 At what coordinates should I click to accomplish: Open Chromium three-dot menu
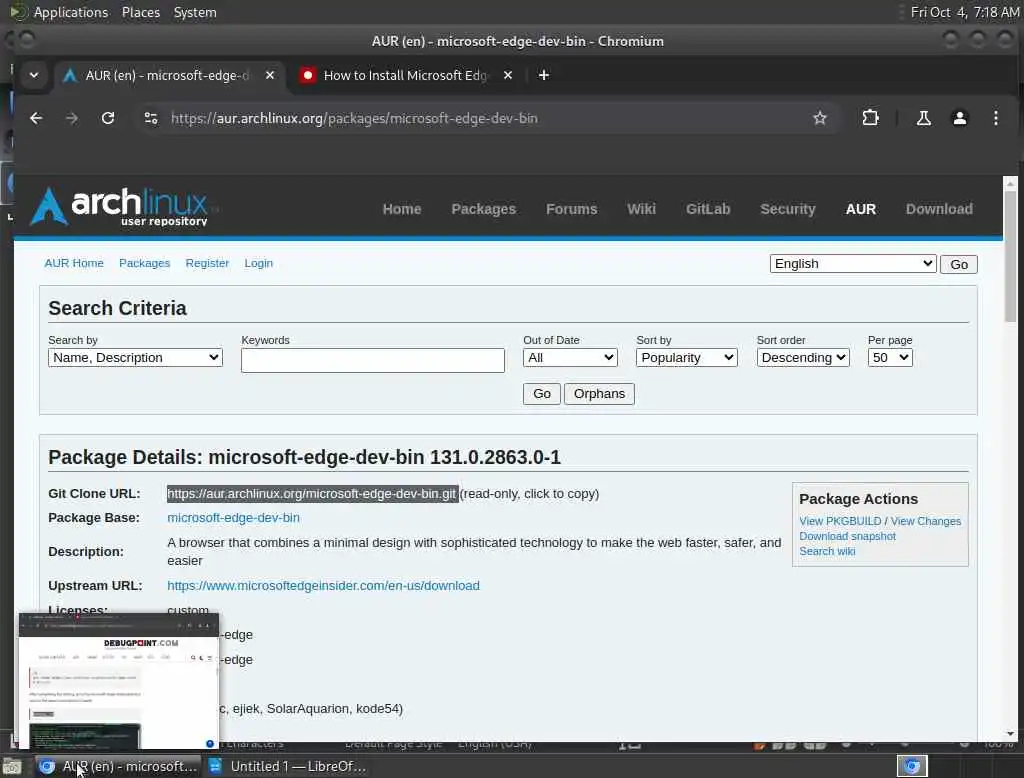click(x=995, y=118)
